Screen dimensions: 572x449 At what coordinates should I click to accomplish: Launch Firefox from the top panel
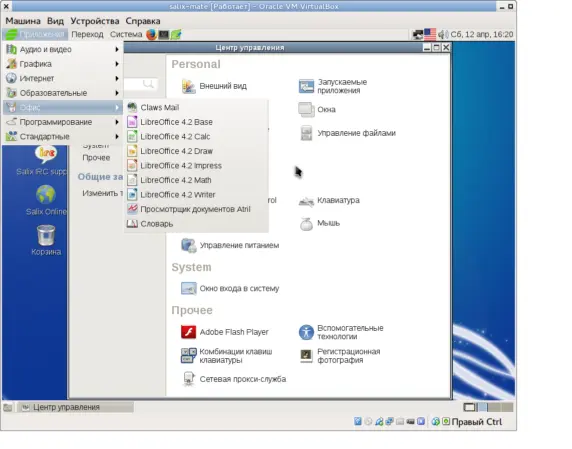[151, 34]
